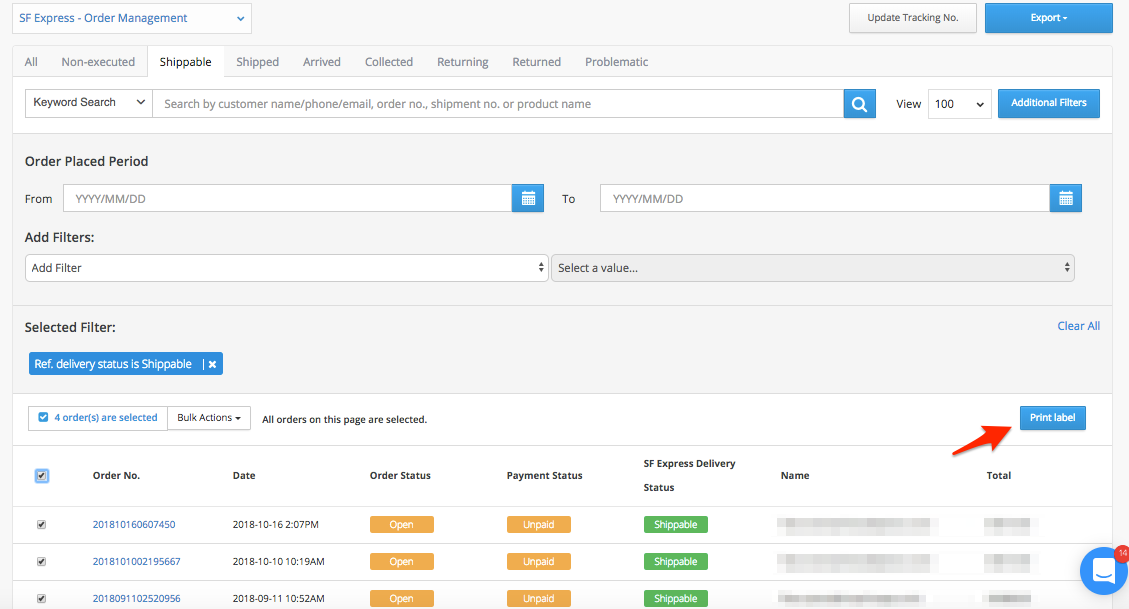Click the Order No. column header
Viewport: 1129px width, 609px height.
[117, 476]
